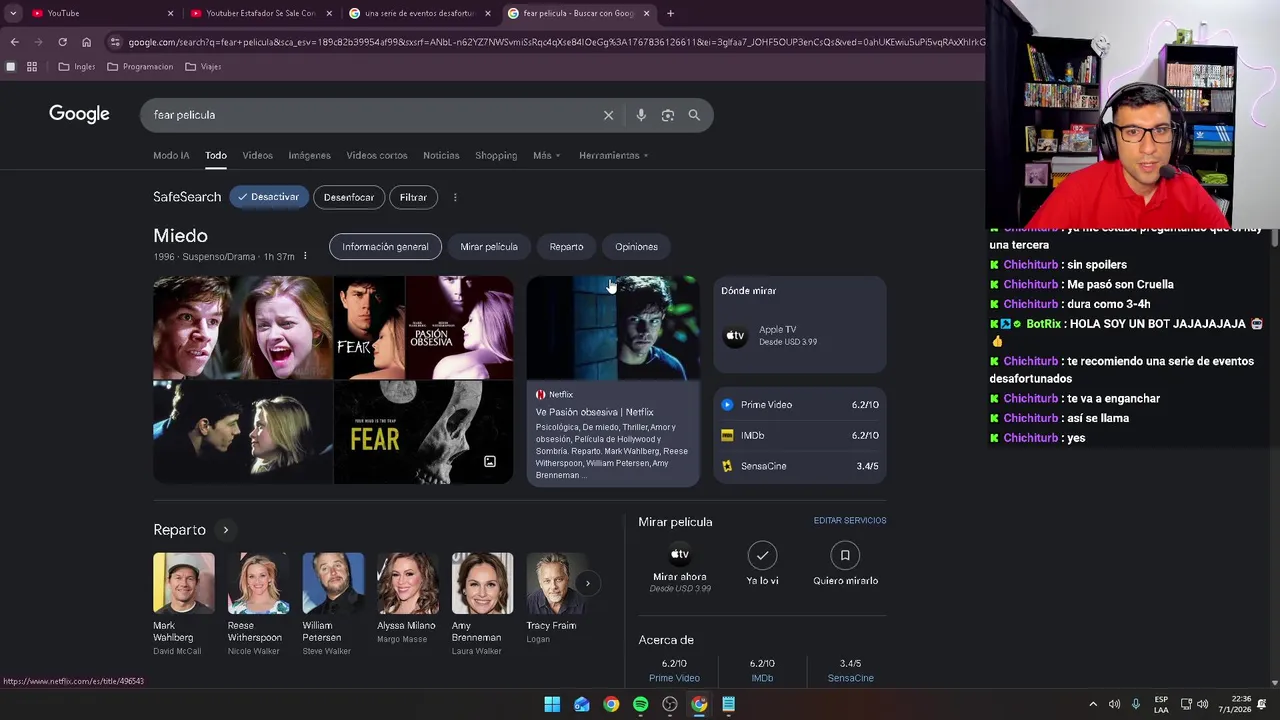Open the browser home icon

pyautogui.click(x=86, y=42)
